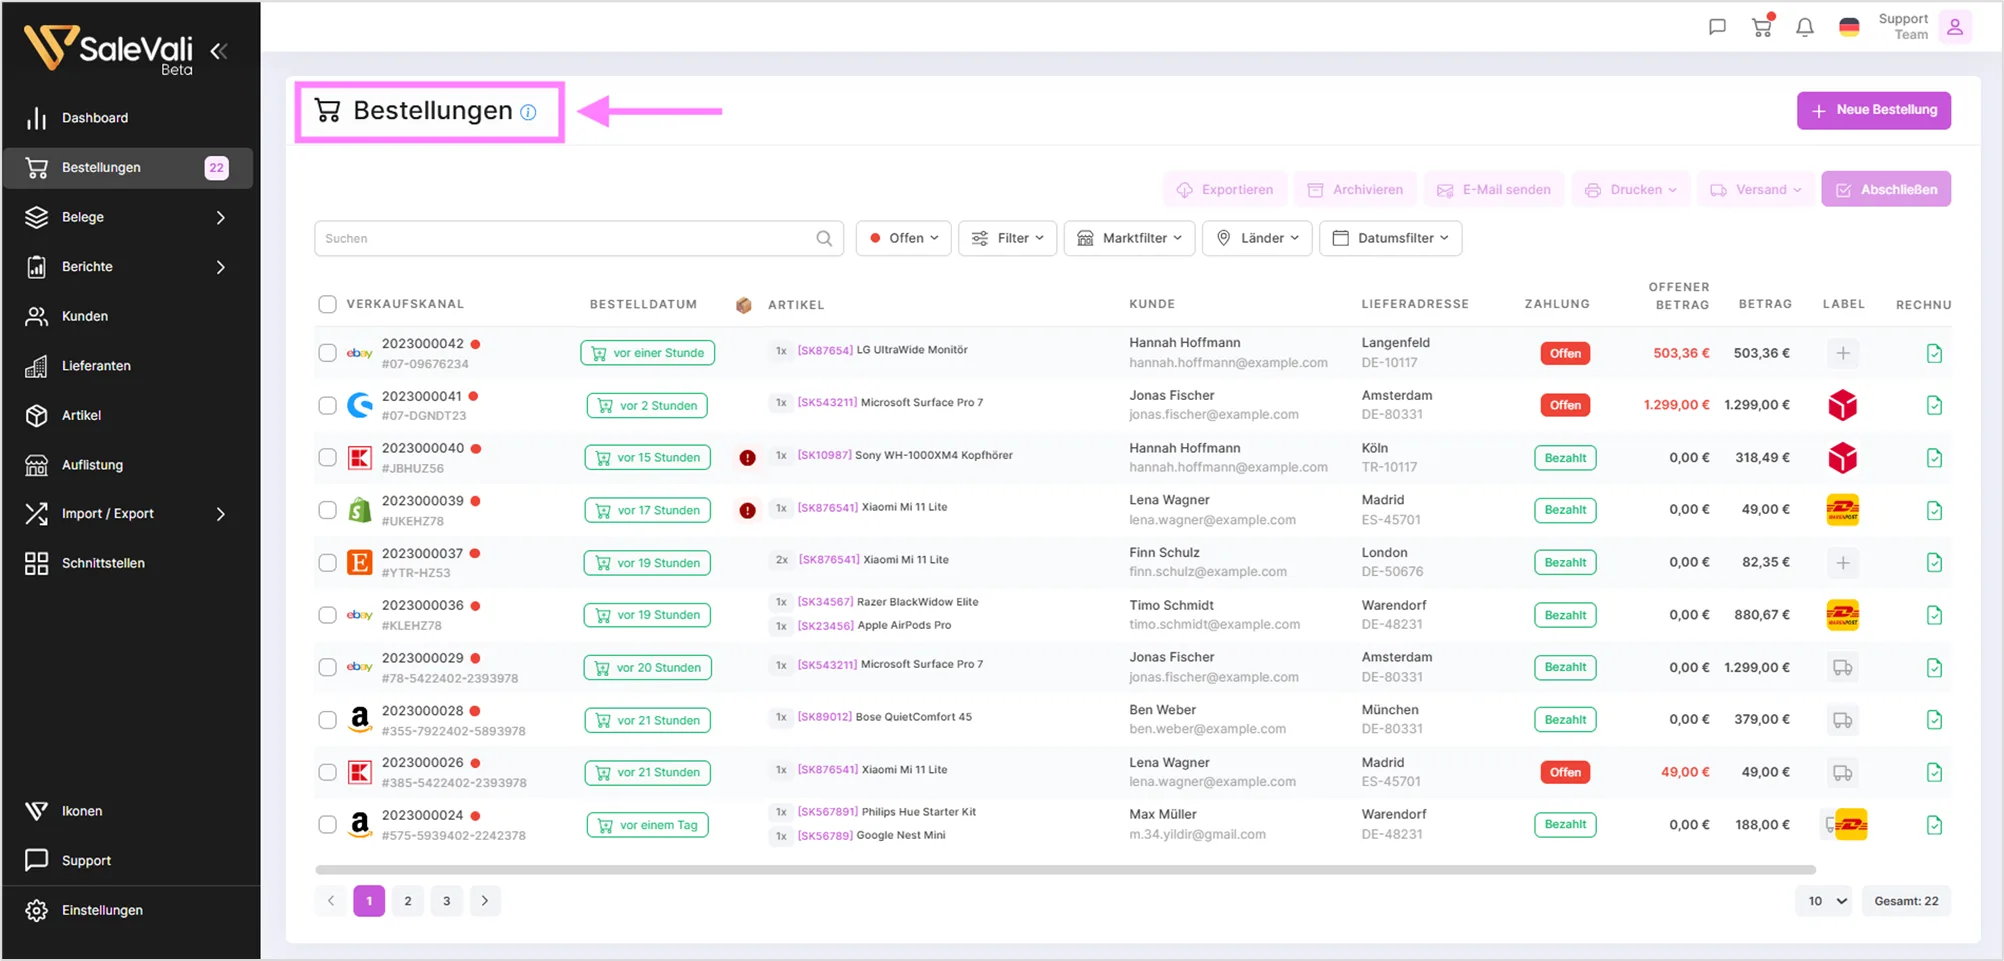Viewport: 2004px width, 961px height.
Task: Open the invoice document for order 2023000024
Action: pos(1934,825)
